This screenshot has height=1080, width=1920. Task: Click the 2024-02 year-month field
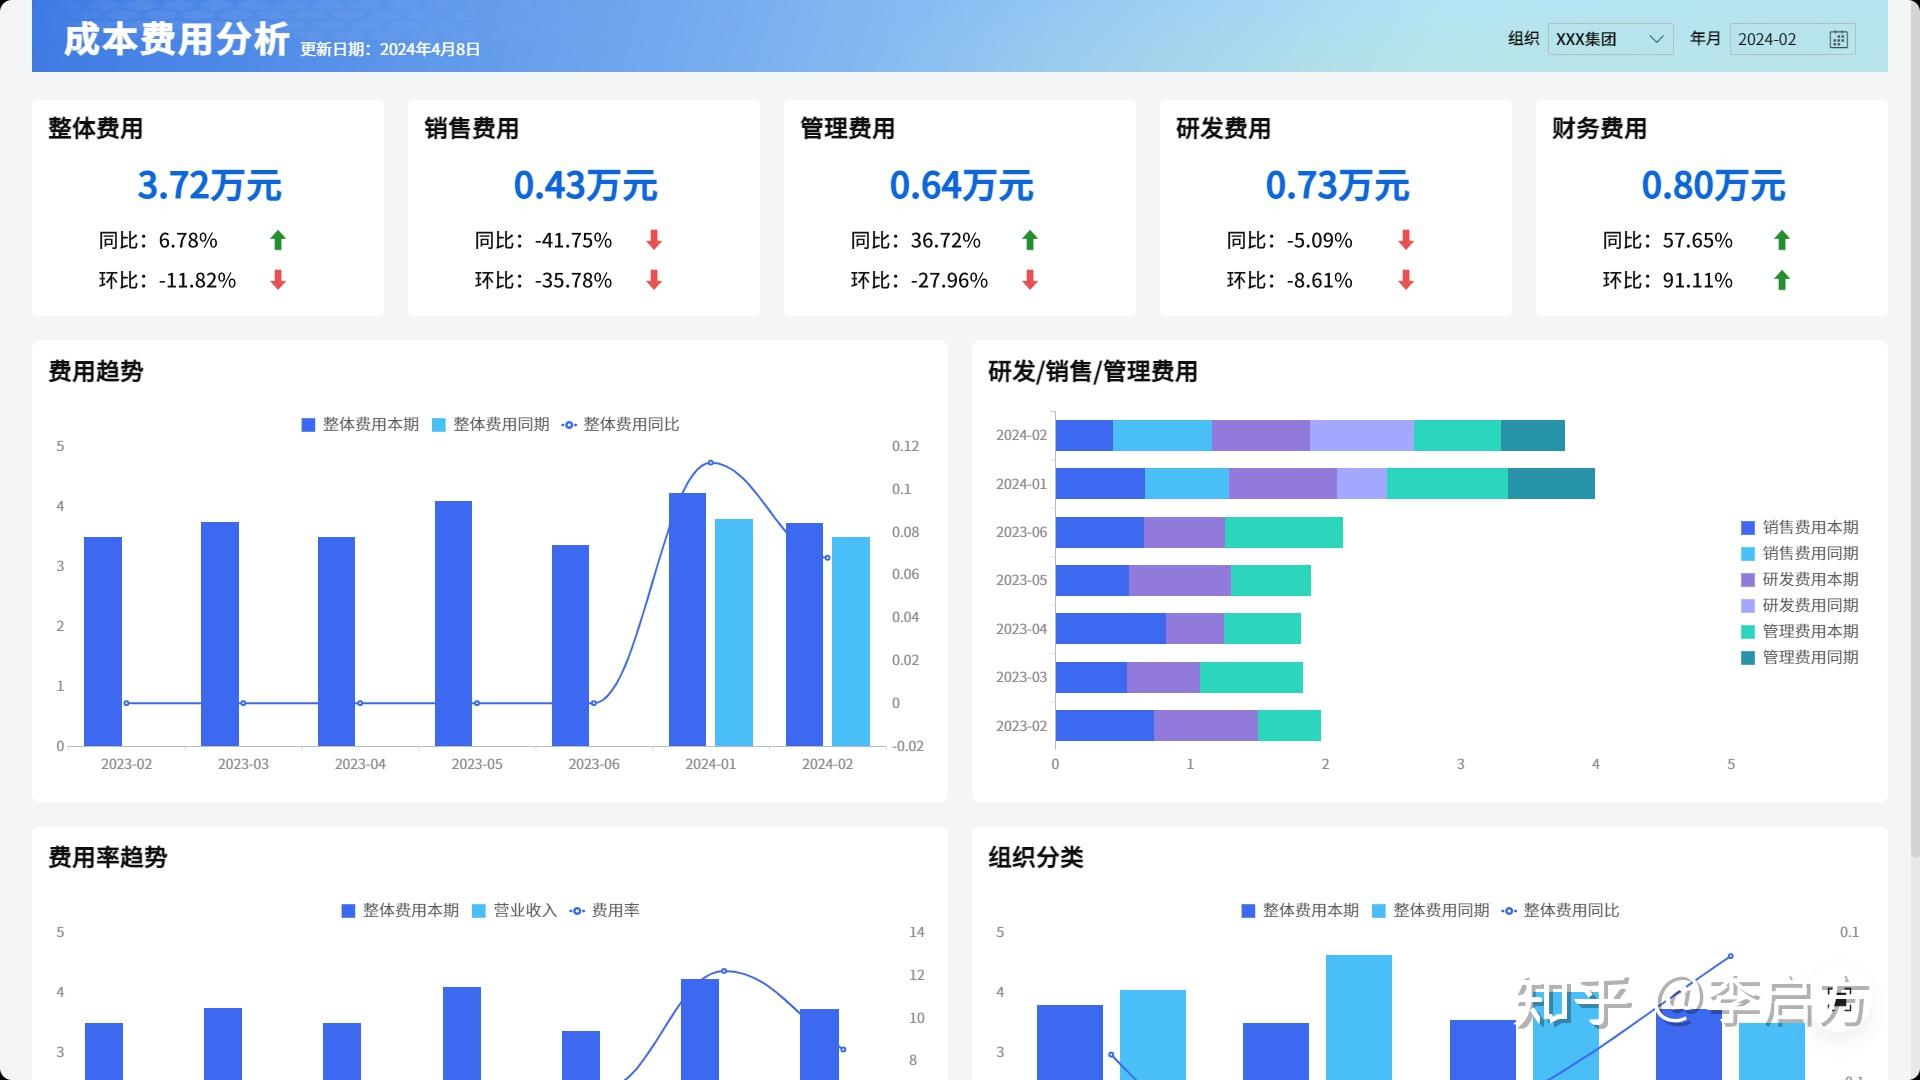(x=1792, y=39)
